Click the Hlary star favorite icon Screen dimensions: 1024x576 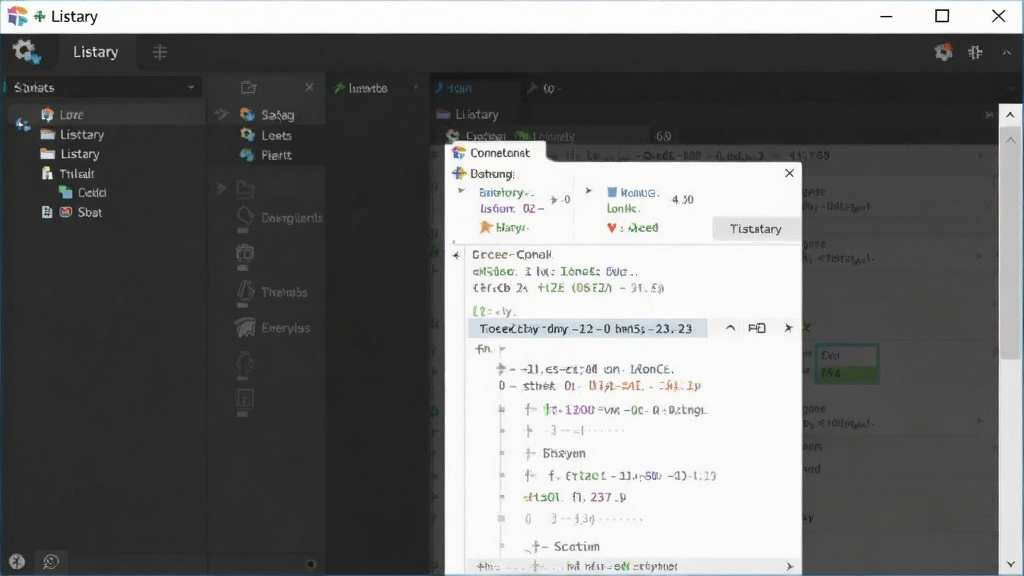(x=485, y=227)
